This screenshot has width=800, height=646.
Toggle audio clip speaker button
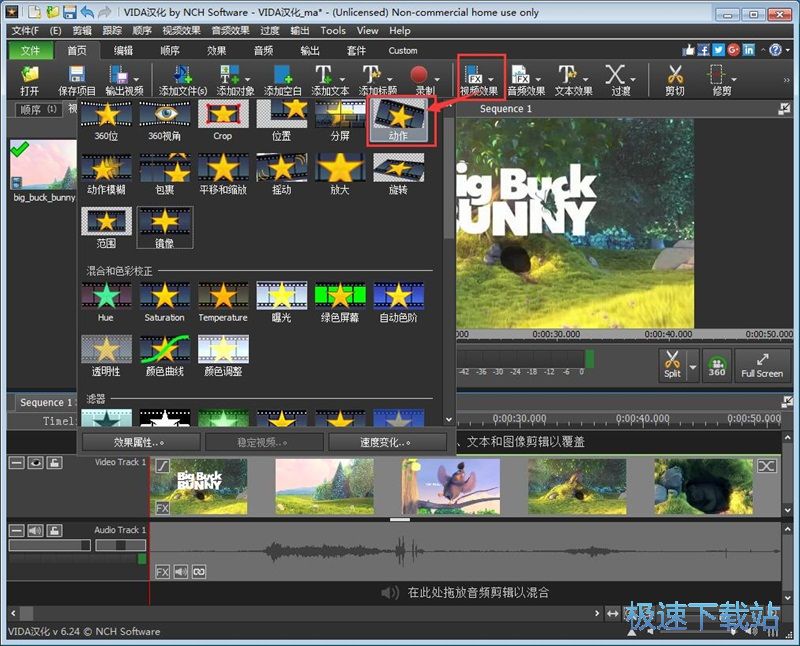pyautogui.click(x=181, y=572)
